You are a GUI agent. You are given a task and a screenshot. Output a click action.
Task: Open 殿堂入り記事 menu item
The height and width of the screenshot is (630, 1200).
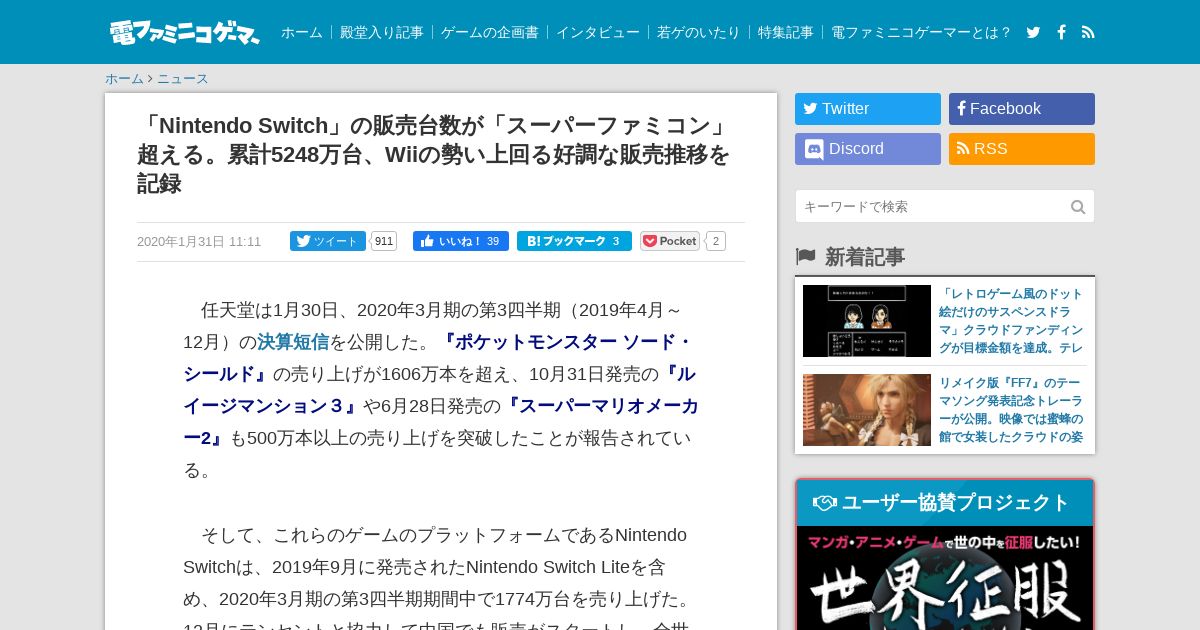tap(382, 32)
